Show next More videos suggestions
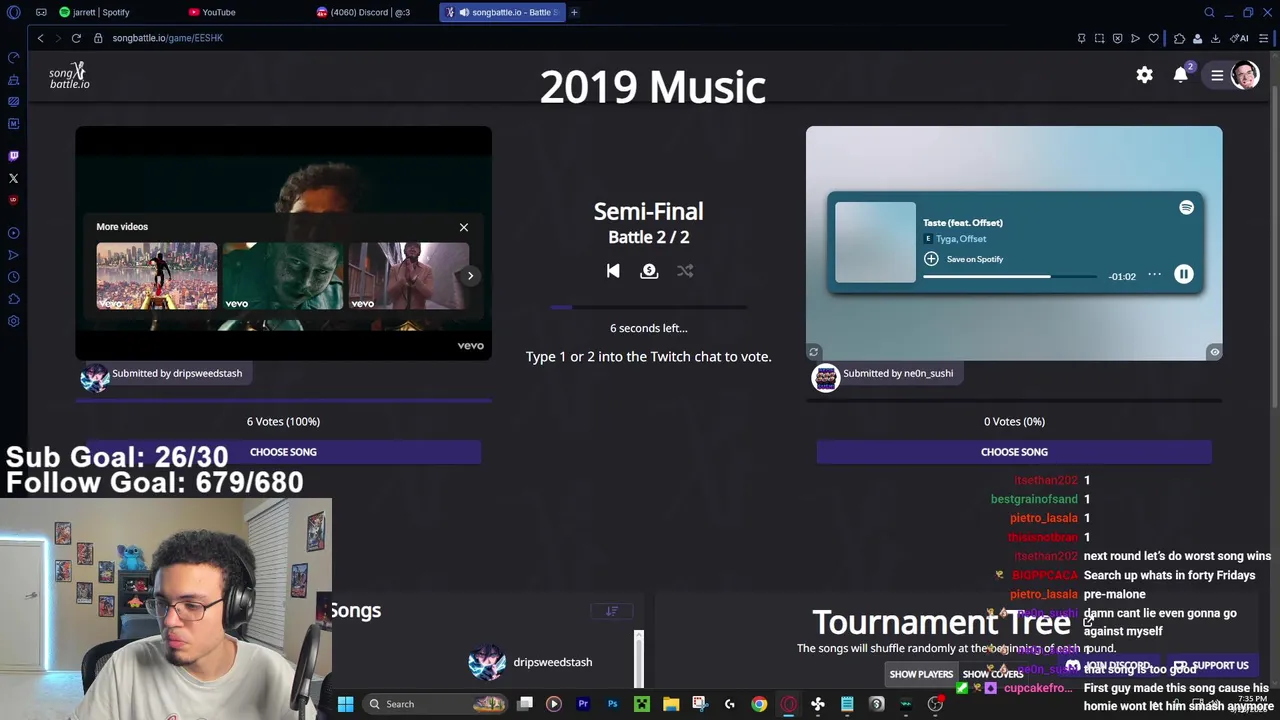This screenshot has height=720, width=1280. pos(470,276)
